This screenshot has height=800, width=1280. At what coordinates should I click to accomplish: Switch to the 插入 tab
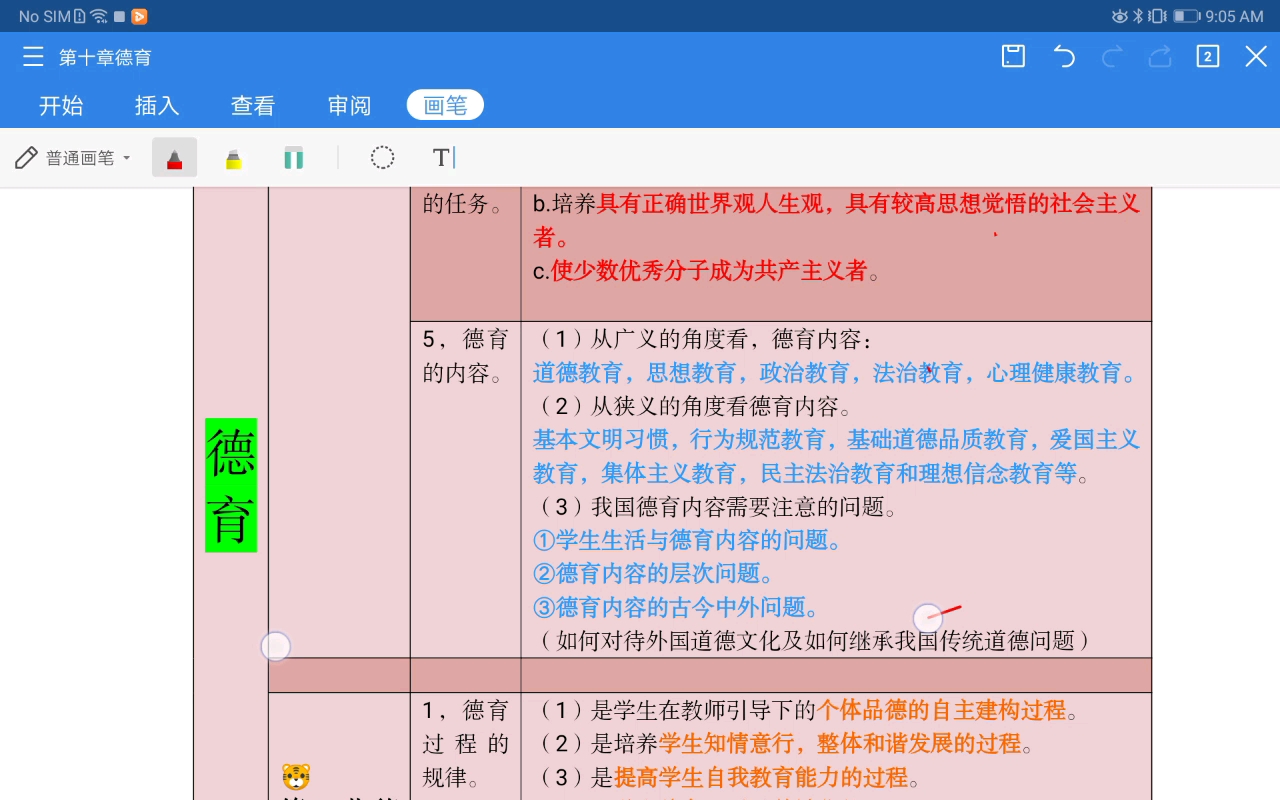tap(157, 105)
